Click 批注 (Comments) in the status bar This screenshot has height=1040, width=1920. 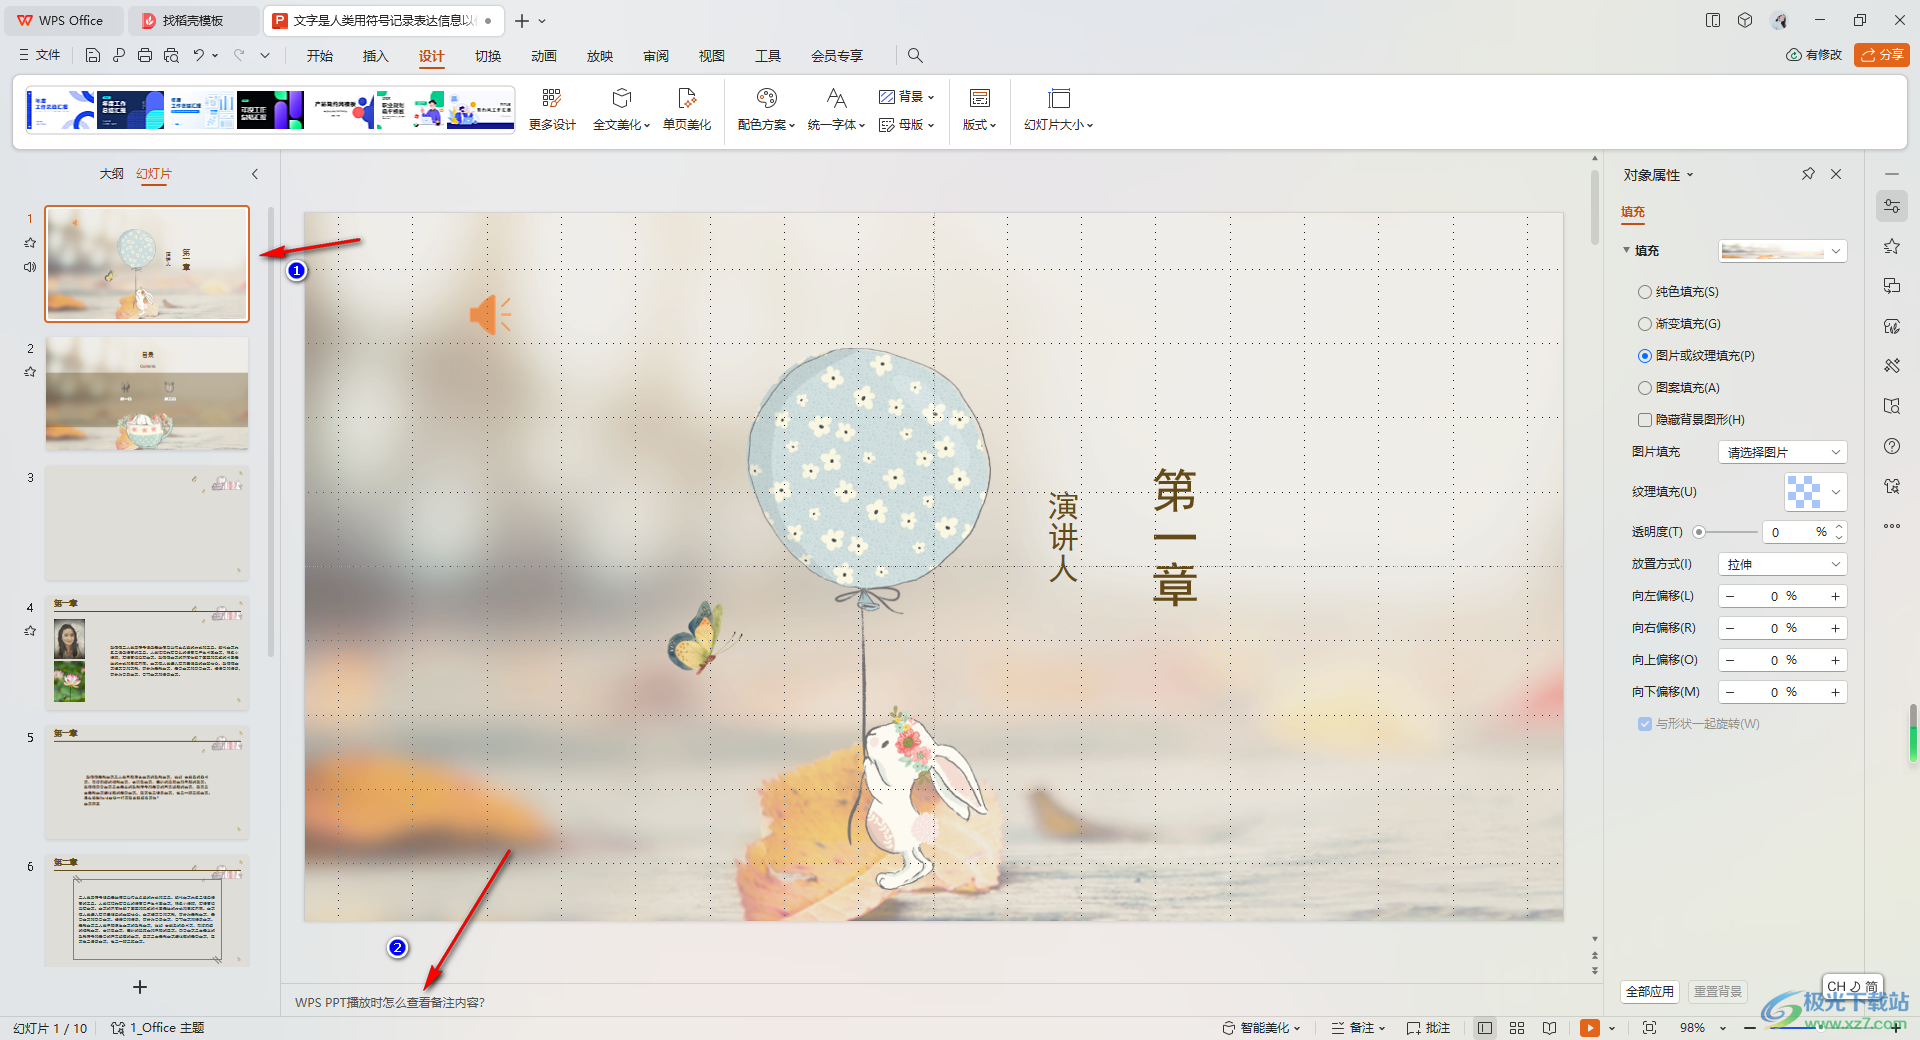[x=1428, y=1028]
